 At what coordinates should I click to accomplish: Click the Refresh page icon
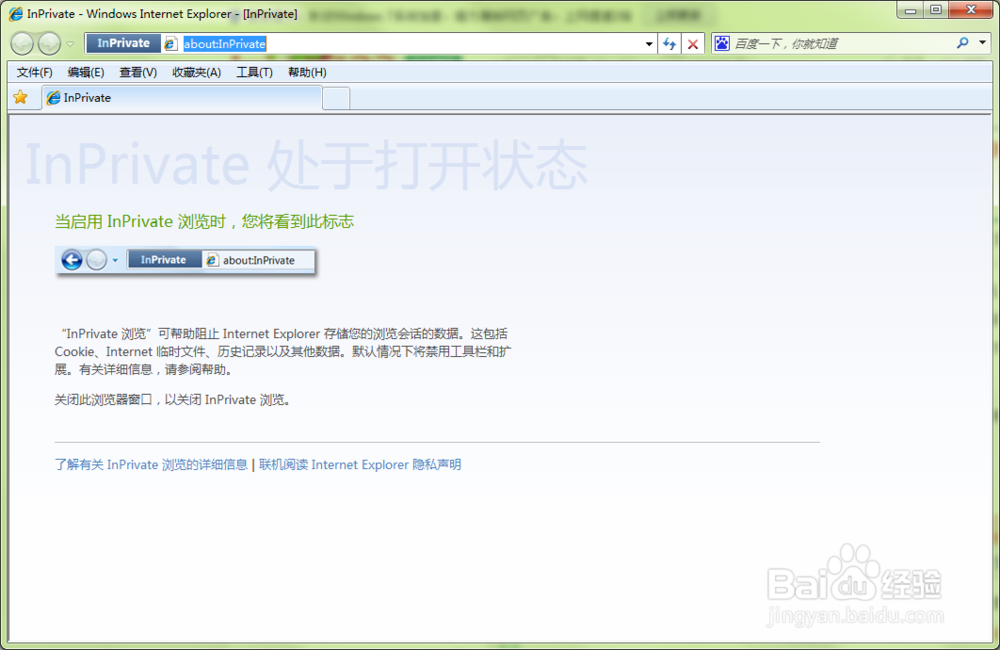point(669,43)
